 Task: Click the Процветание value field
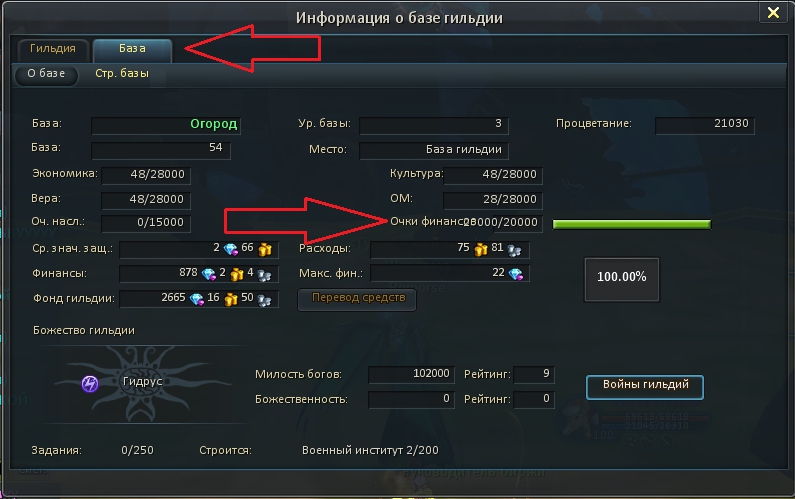(705, 125)
